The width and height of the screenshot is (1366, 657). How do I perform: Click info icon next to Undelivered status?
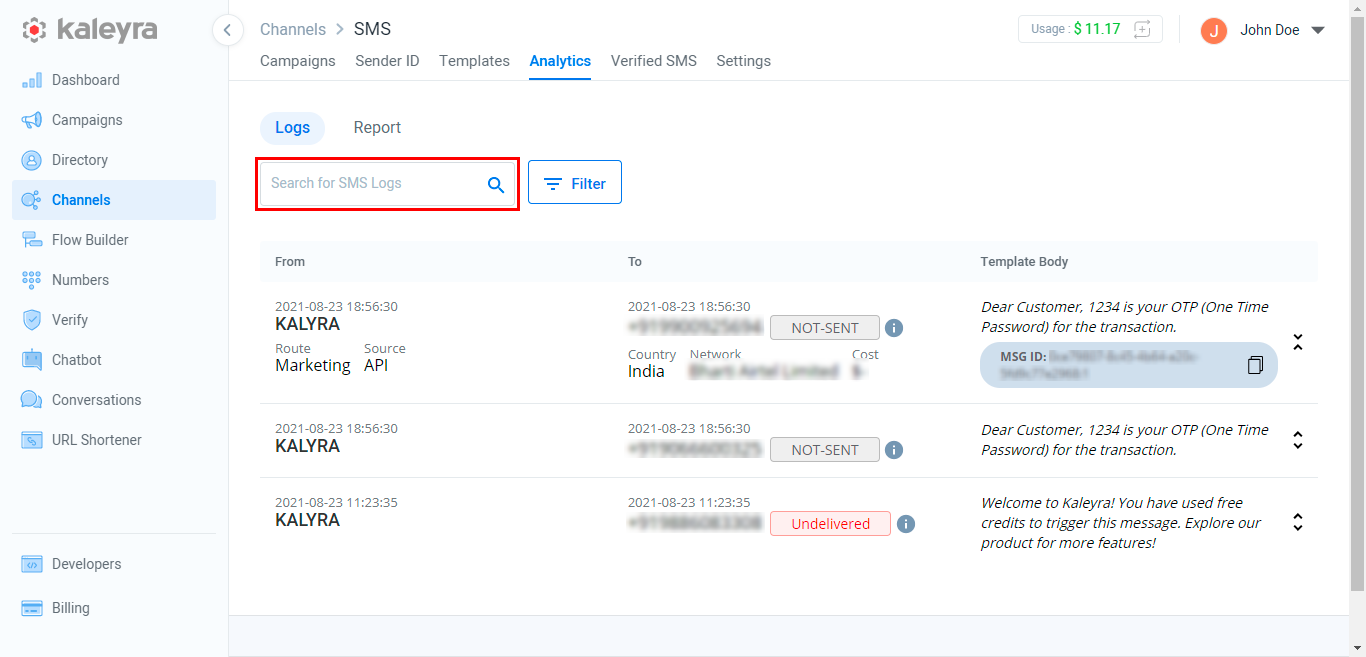[x=906, y=524]
